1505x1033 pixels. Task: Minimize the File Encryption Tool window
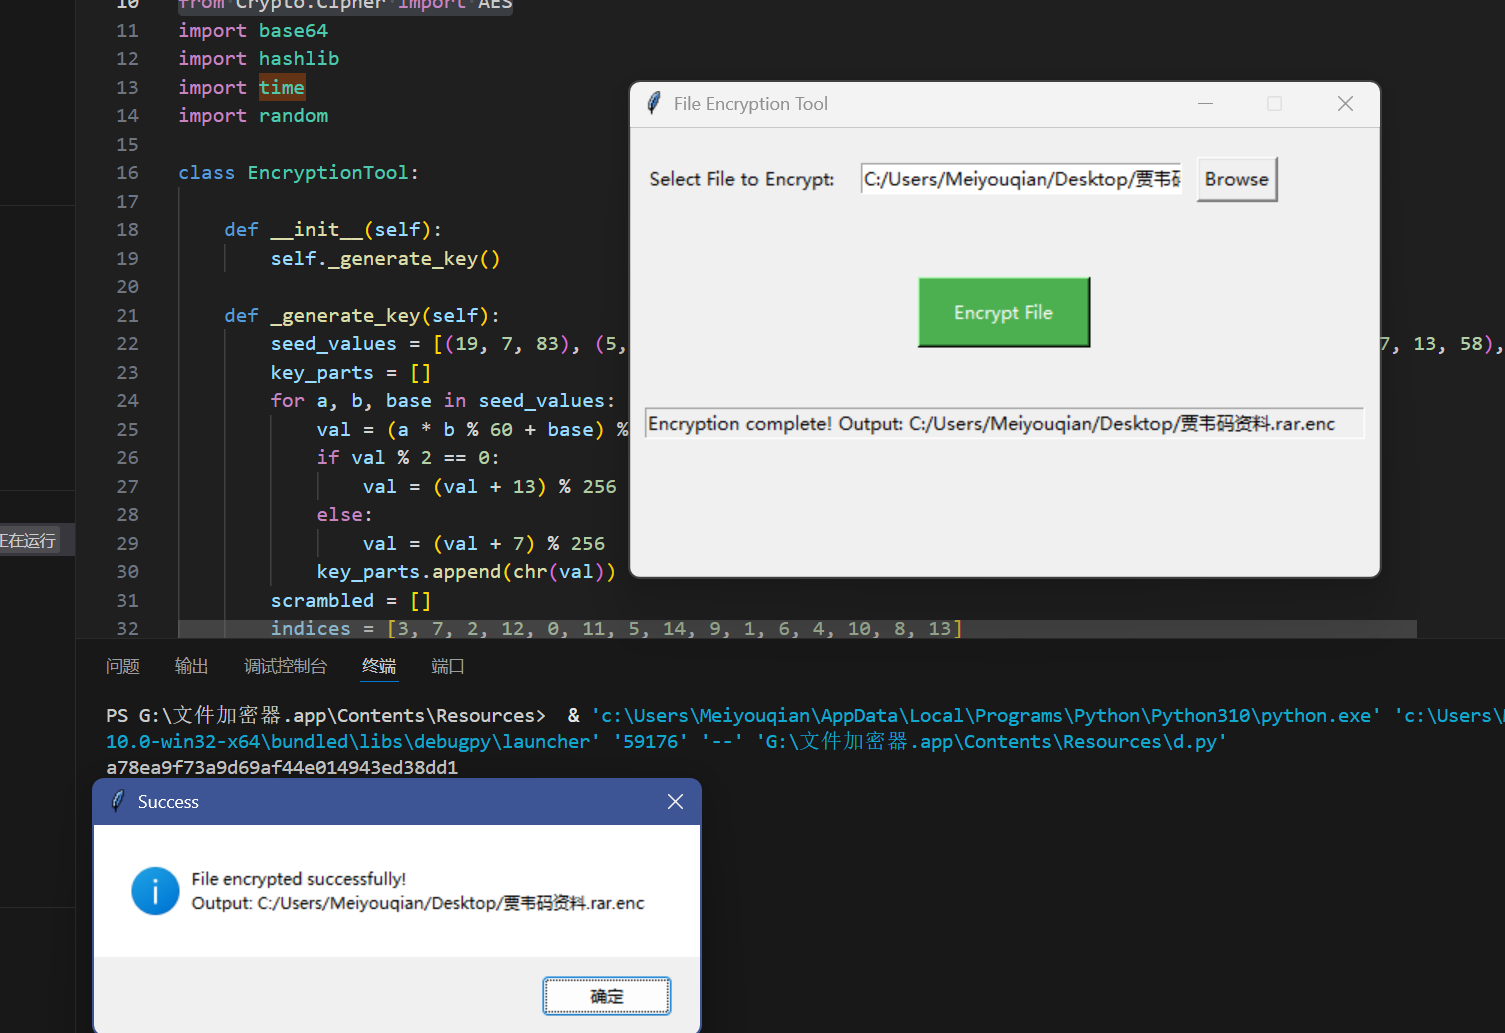pyautogui.click(x=1205, y=104)
